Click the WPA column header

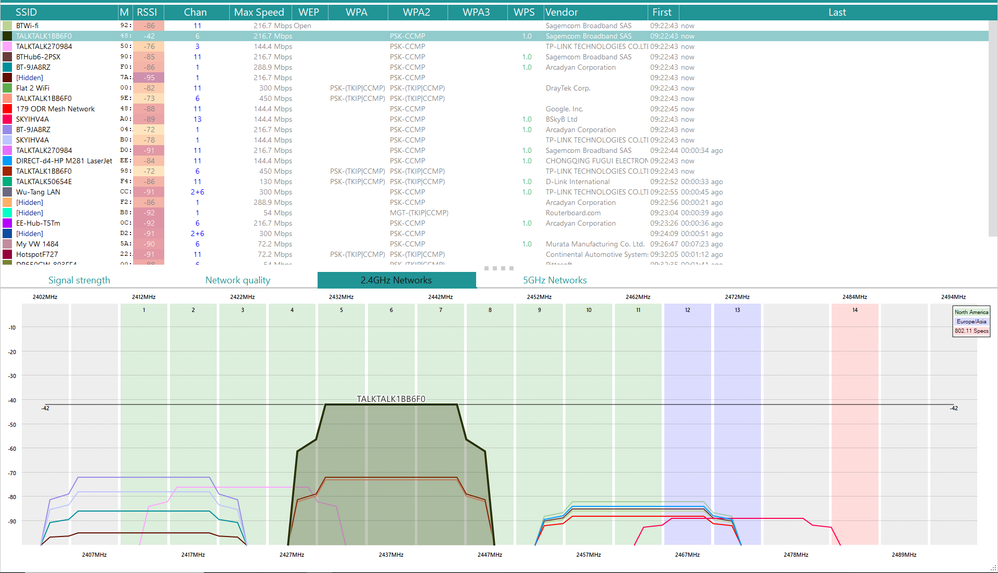tap(356, 12)
